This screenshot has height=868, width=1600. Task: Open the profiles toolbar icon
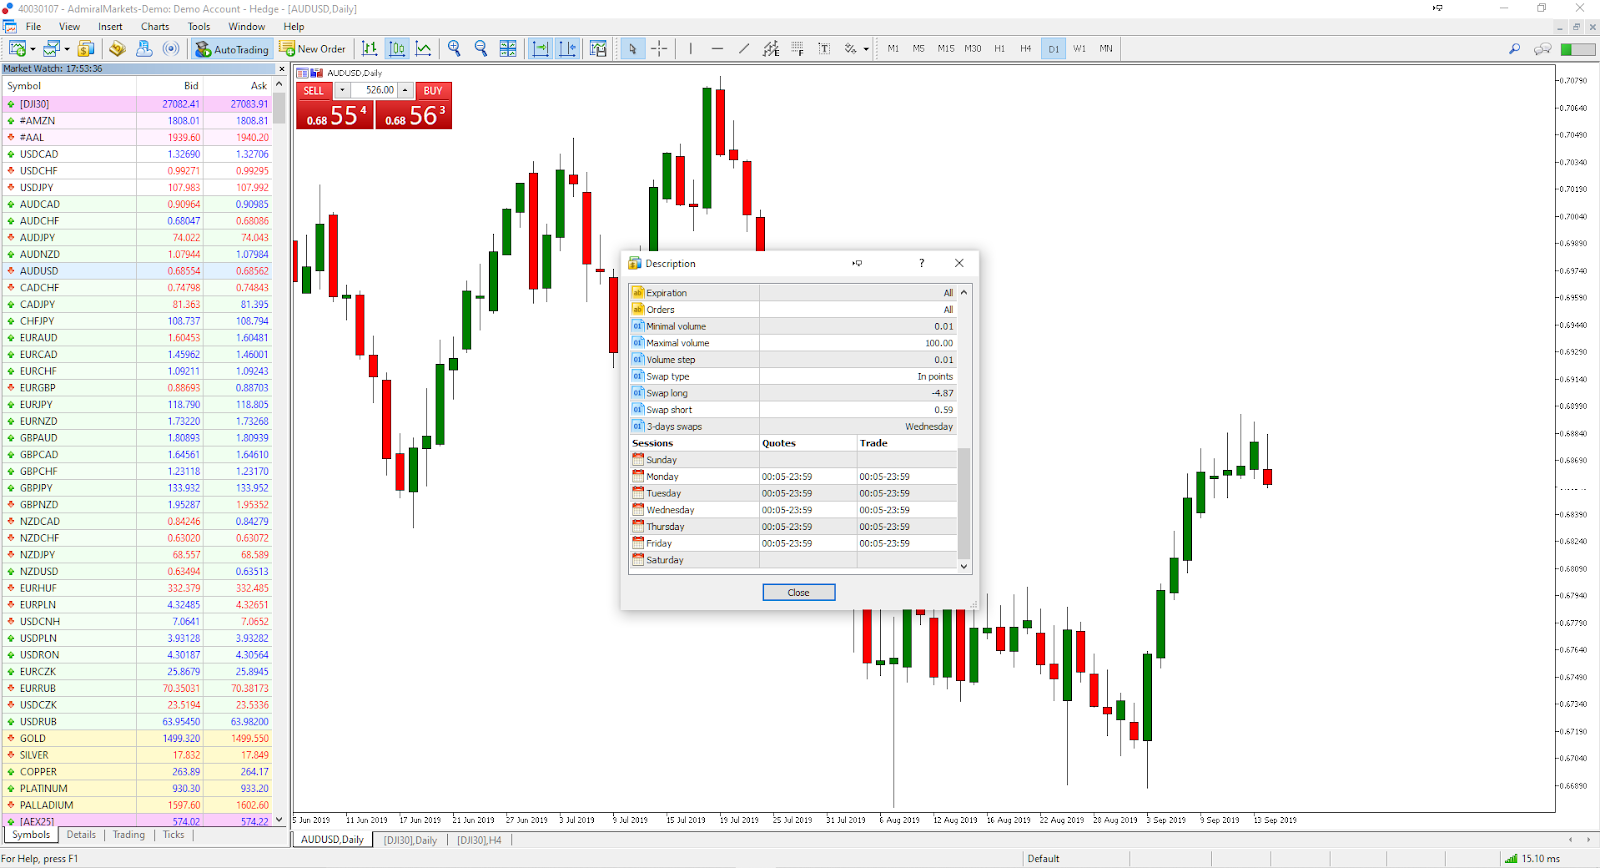(x=51, y=48)
